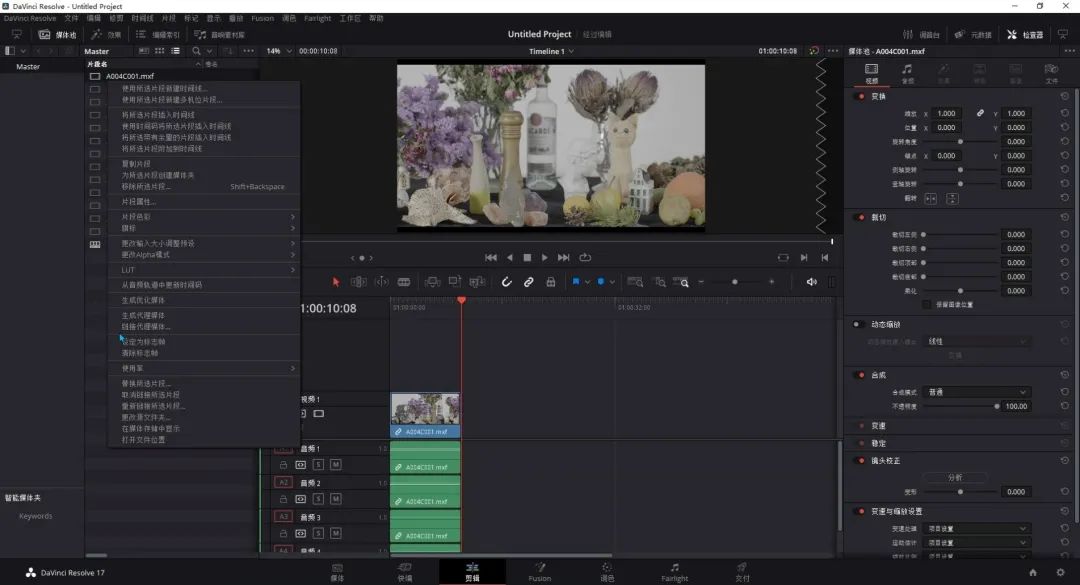The height and width of the screenshot is (585, 1080).
Task: Click the 分析 button under 镜头校正
Action: coord(955,477)
